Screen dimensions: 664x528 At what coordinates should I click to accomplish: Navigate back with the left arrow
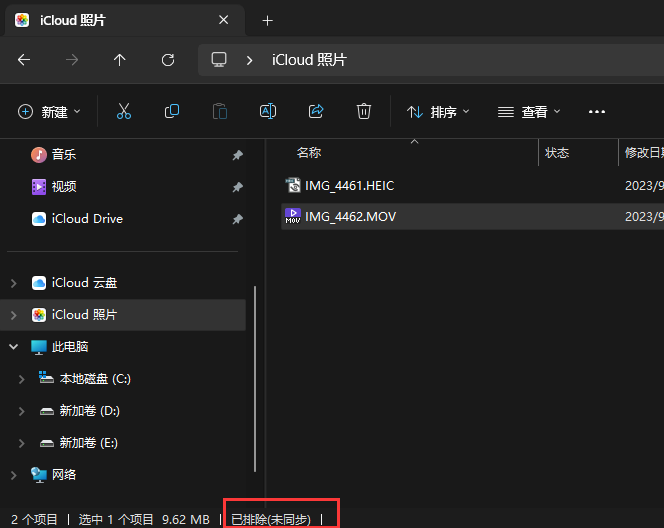[24, 60]
